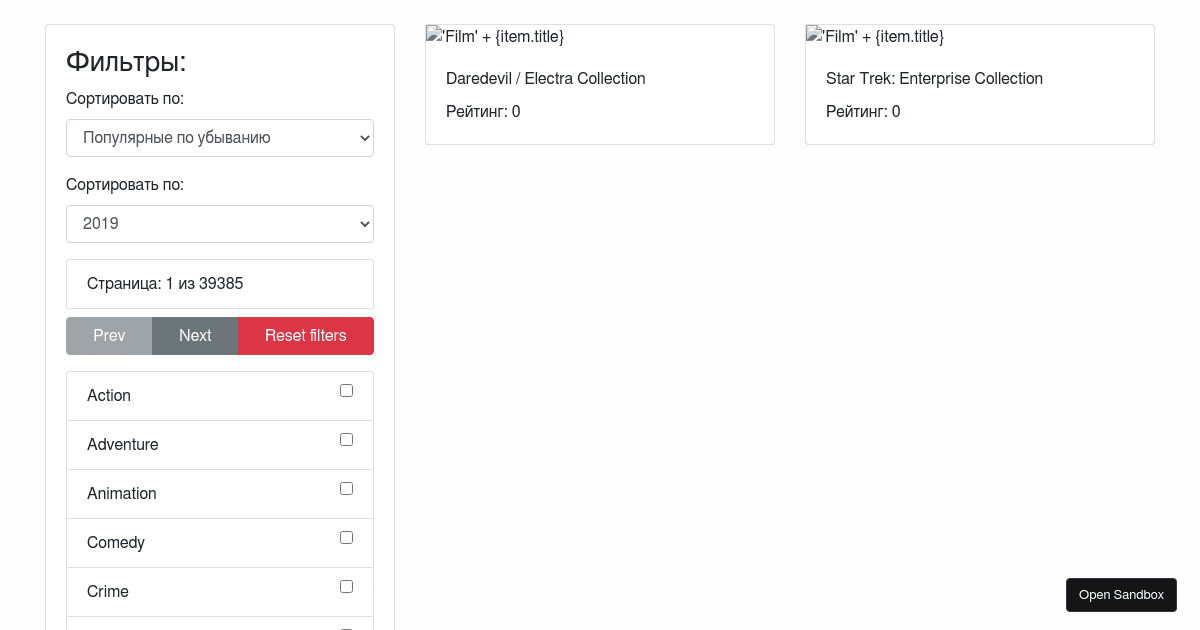The width and height of the screenshot is (1200, 630).
Task: Click the broken image icon on Daredevil card
Action: [432, 35]
